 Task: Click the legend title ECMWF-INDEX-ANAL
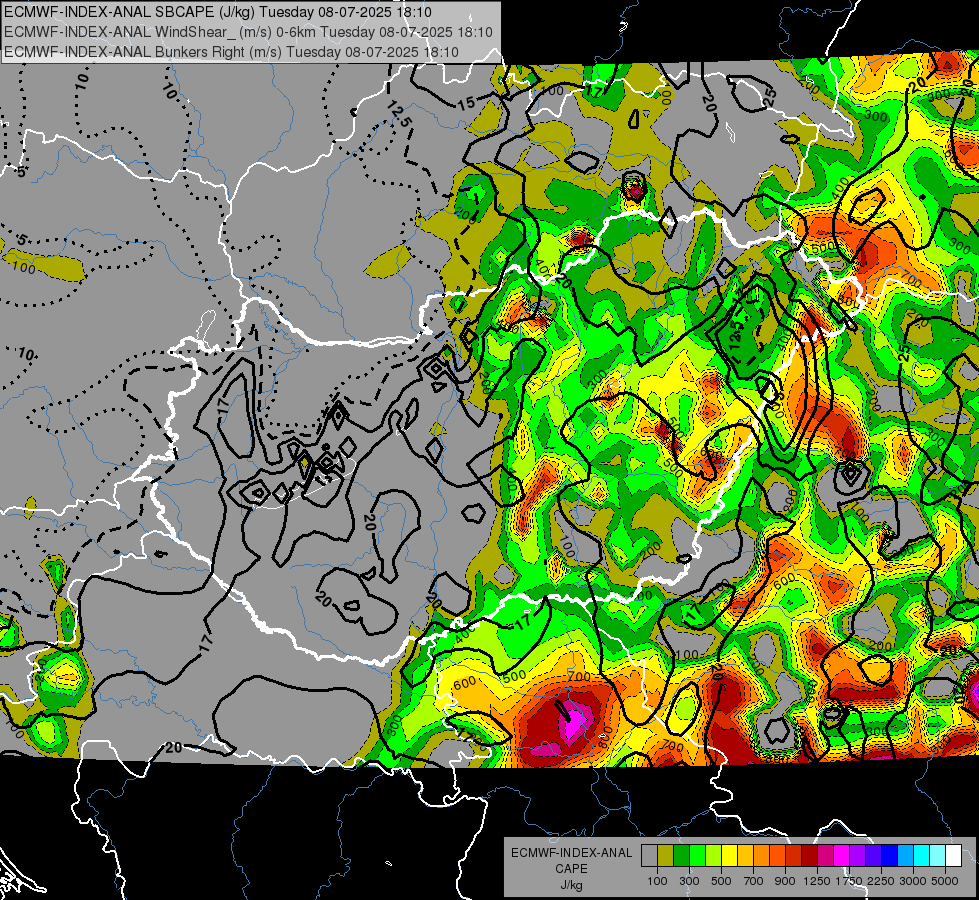(x=571, y=853)
